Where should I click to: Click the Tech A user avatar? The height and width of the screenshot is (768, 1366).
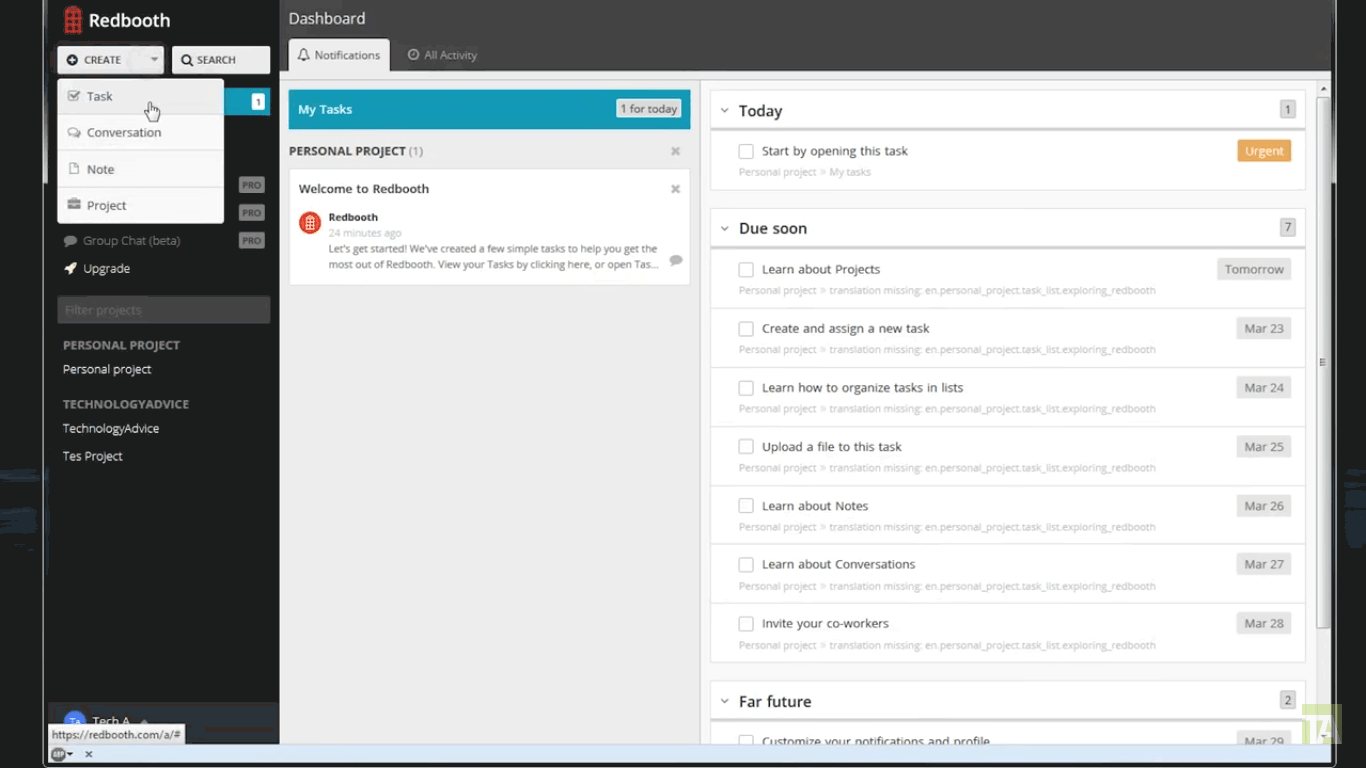74,720
